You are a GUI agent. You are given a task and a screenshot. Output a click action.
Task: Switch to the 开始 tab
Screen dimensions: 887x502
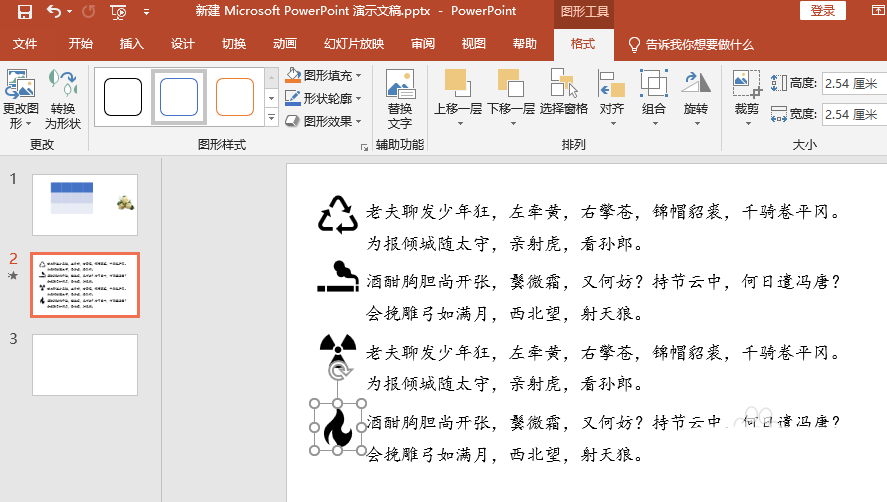point(80,44)
